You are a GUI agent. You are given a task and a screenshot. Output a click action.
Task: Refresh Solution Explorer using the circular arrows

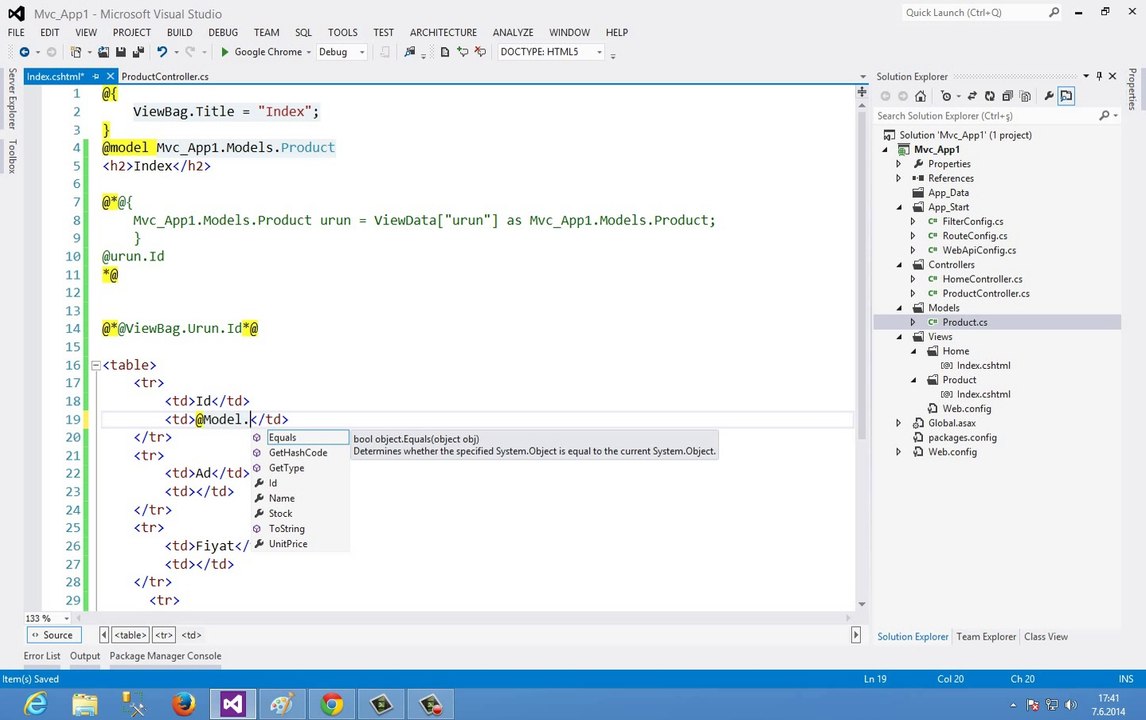(990, 96)
